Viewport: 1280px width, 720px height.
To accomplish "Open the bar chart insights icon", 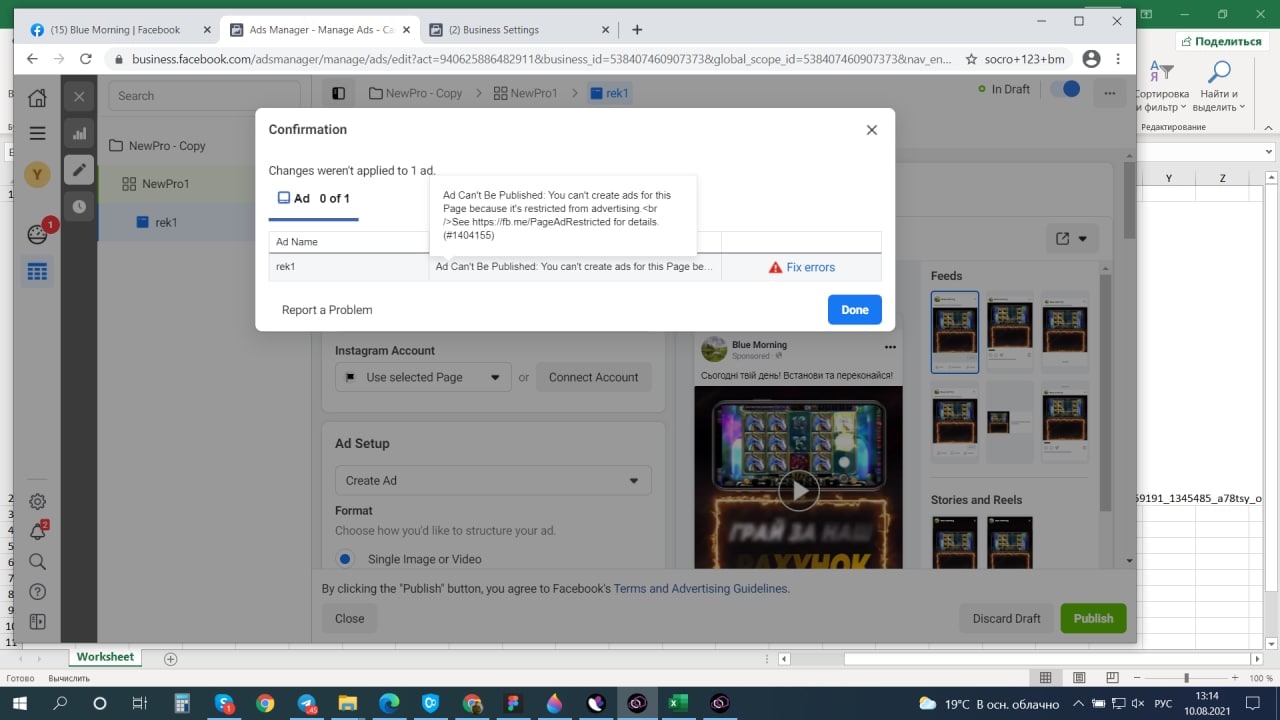I will (79, 133).
